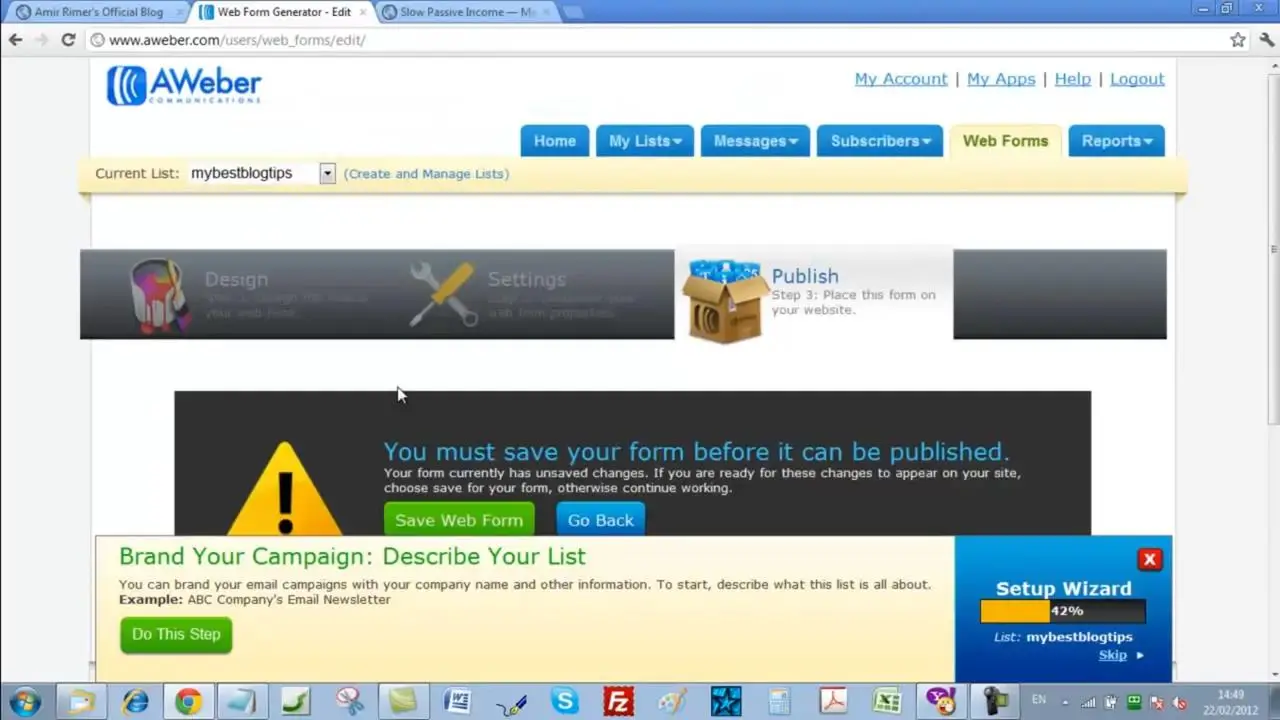Switch to Google Chrome in the taskbar

click(x=188, y=702)
